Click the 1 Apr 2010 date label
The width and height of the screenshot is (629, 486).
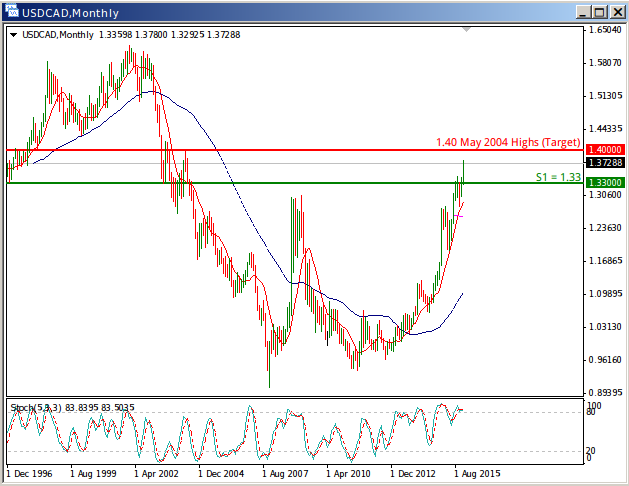349,474
